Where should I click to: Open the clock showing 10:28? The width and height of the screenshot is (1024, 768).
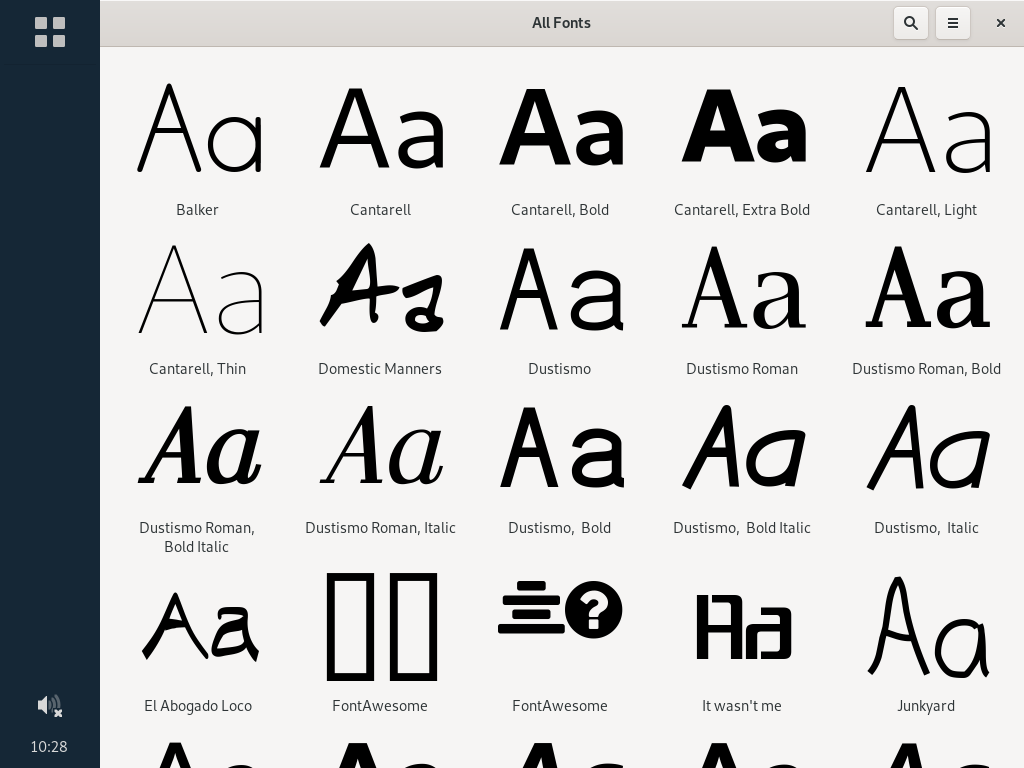(x=49, y=746)
